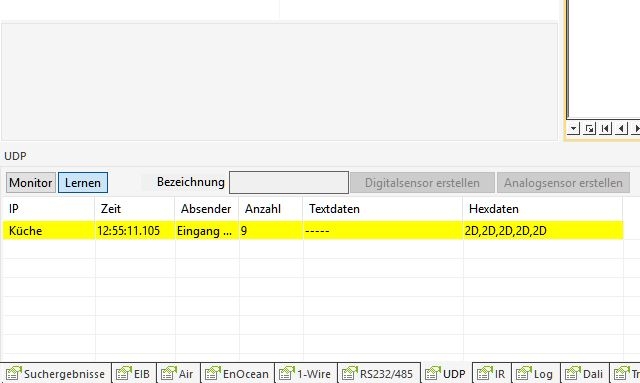This screenshot has width=640, height=383.
Task: Click the IR tab icon
Action: (x=484, y=373)
